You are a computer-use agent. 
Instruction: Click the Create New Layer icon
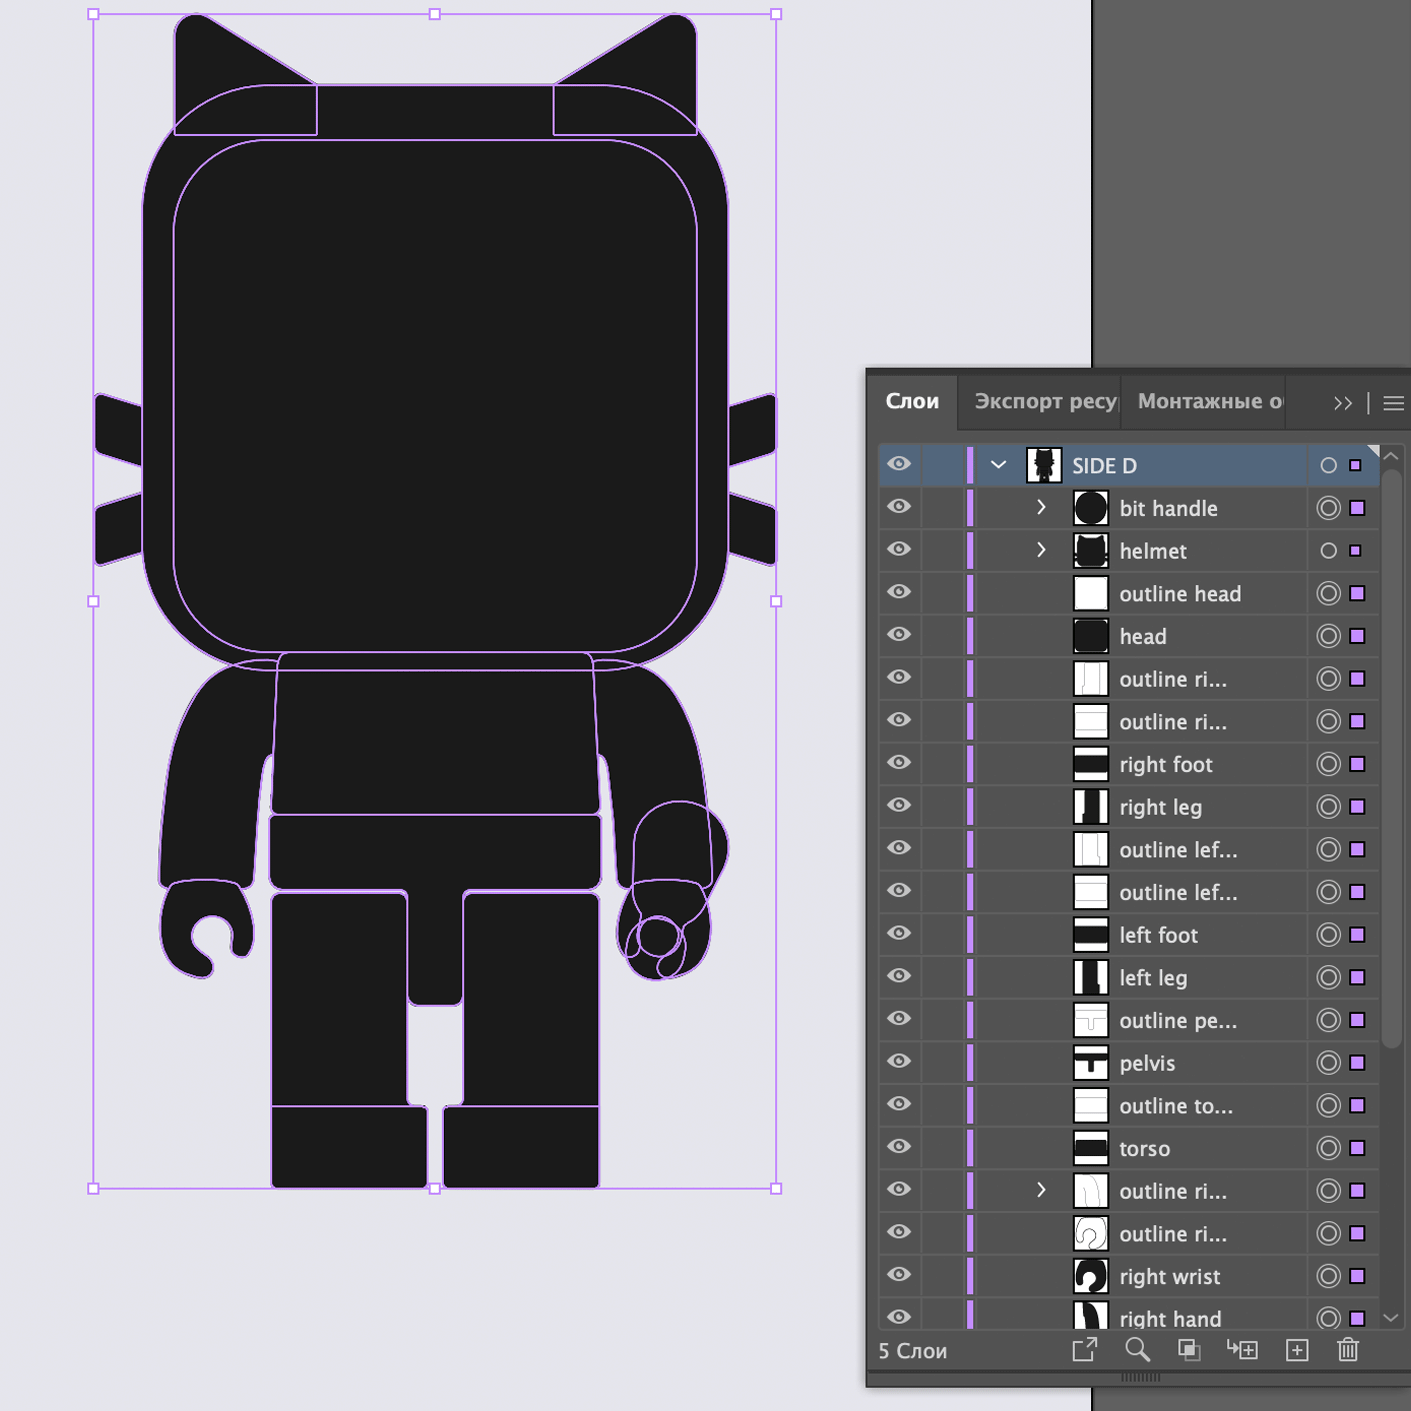1297,1350
